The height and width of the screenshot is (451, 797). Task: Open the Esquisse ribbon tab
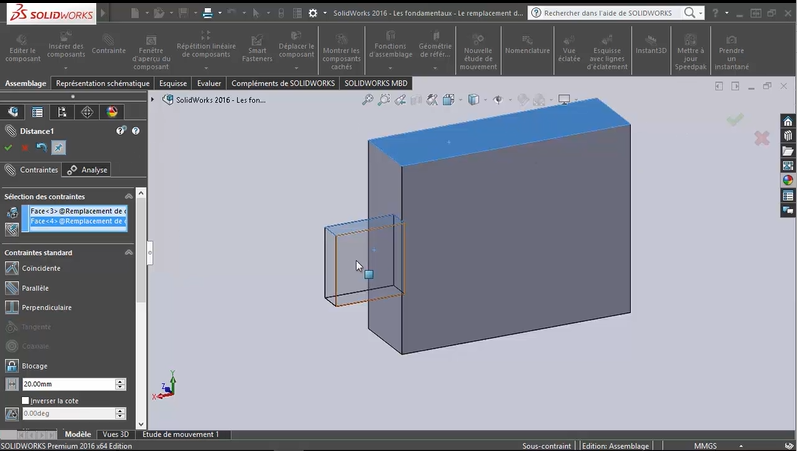point(173,83)
